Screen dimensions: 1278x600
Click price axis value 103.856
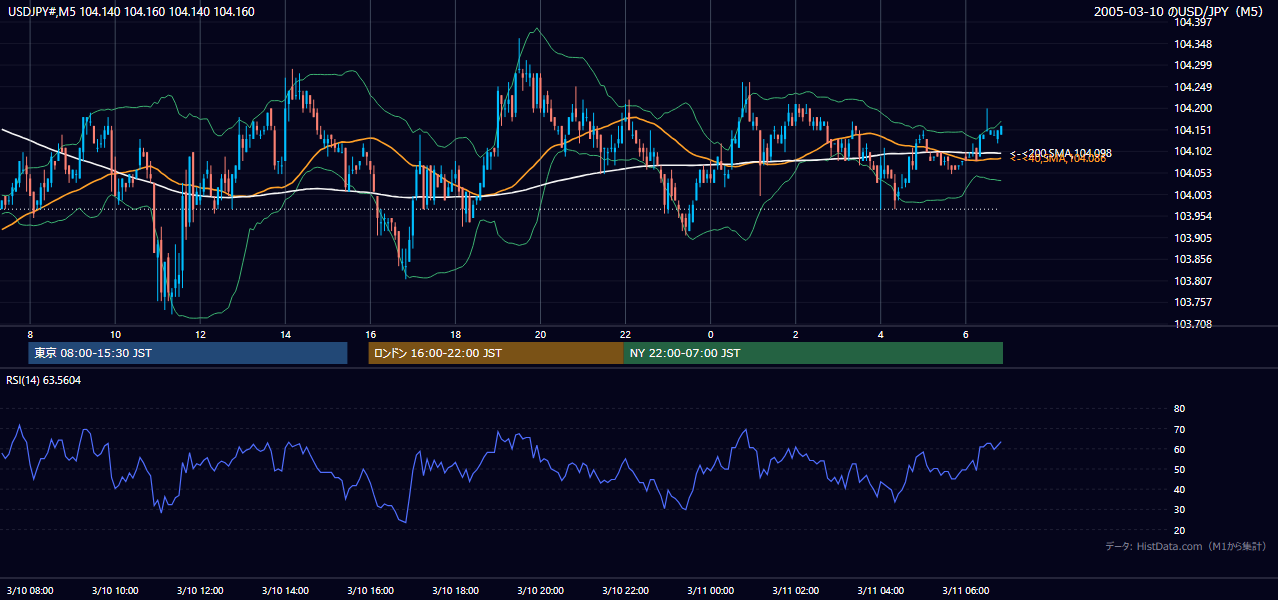click(1193, 259)
